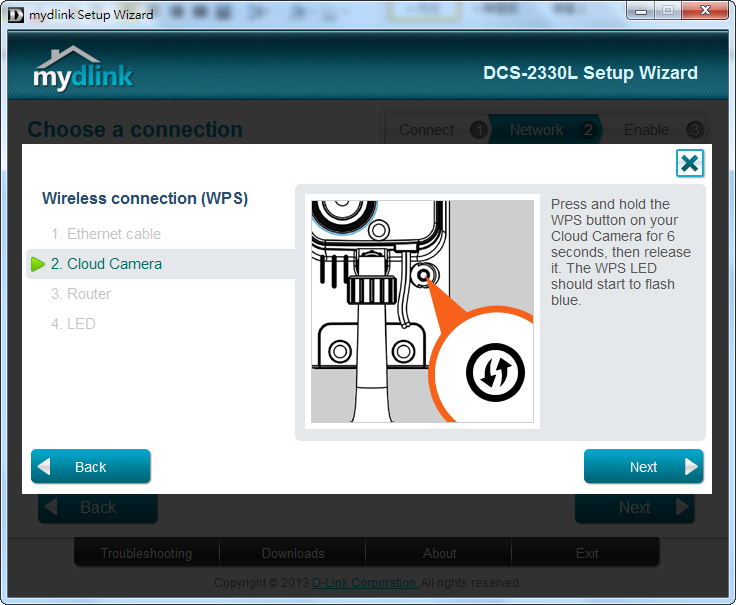Select step 3 Router
The width and height of the screenshot is (736, 605).
tap(81, 294)
